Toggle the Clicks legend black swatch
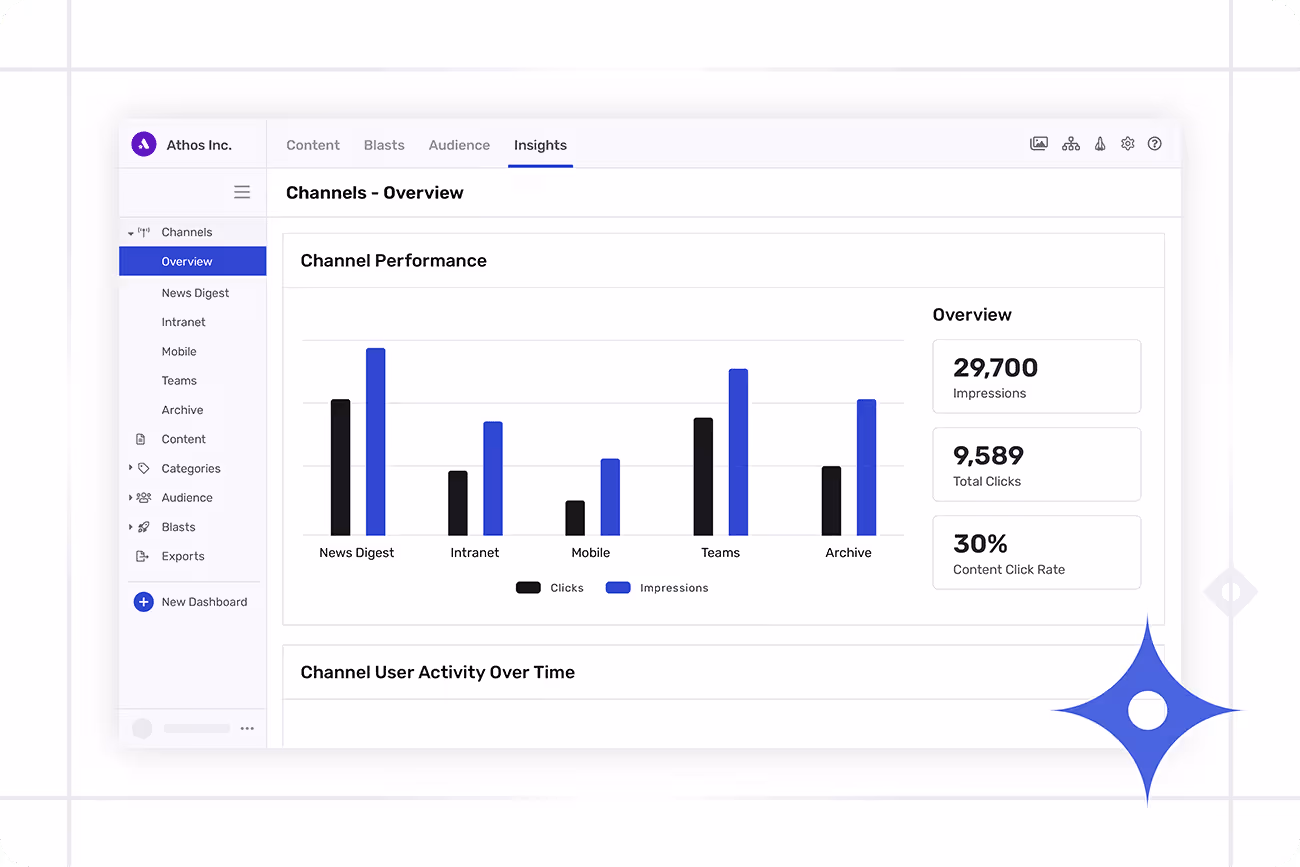The image size is (1300, 867). pos(528,588)
